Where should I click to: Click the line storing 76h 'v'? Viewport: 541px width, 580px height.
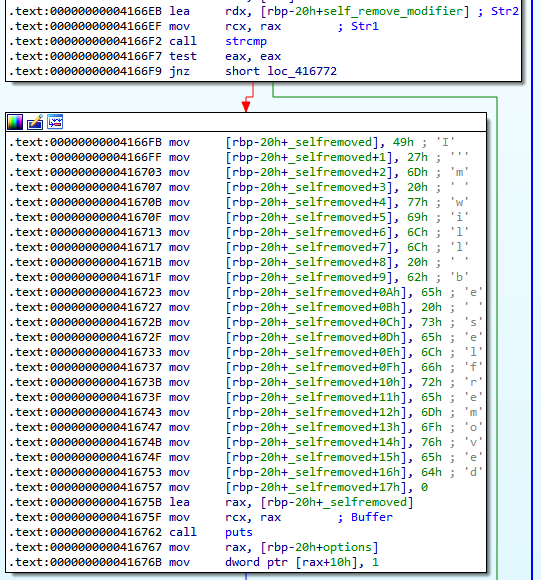click(x=246, y=442)
